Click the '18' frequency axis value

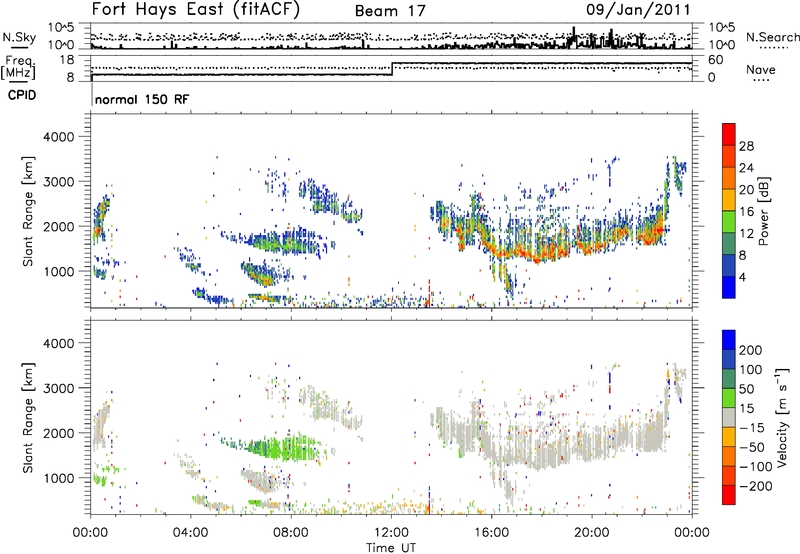[67, 60]
